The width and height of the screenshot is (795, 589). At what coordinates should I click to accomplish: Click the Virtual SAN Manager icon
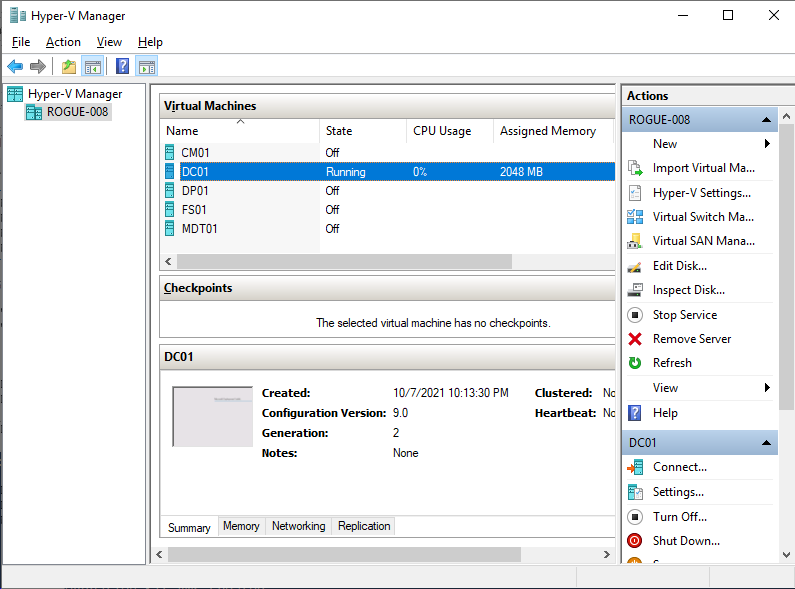(x=635, y=241)
